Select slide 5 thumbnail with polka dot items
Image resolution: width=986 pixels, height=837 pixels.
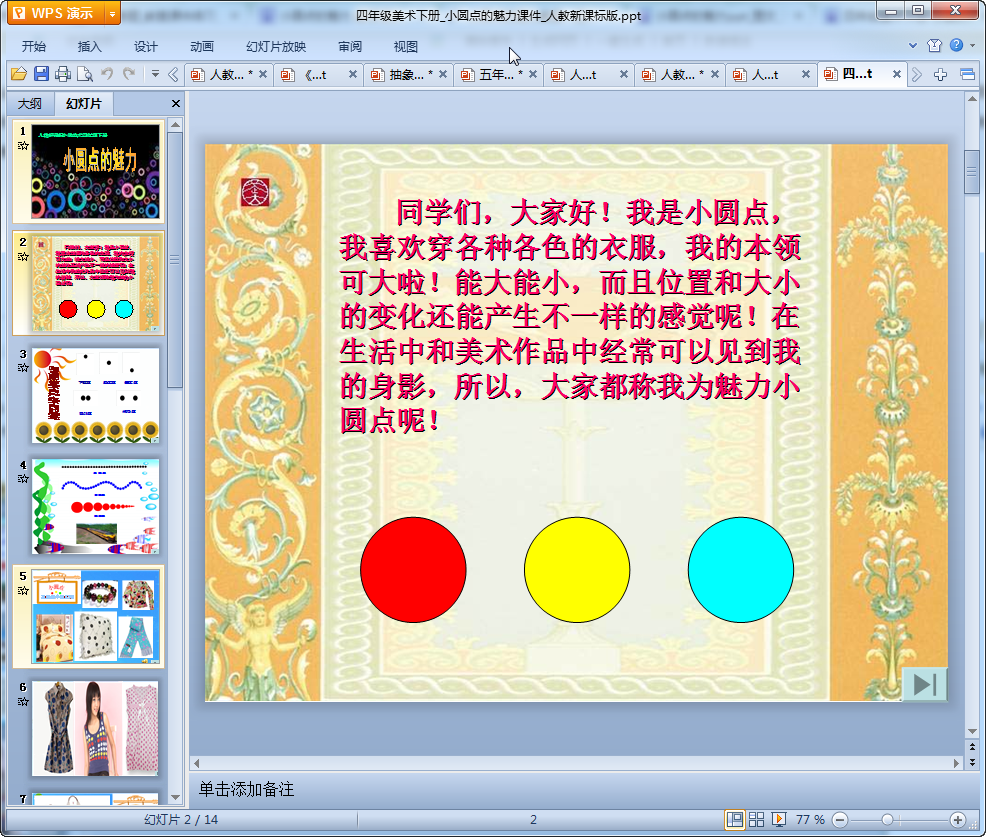[x=96, y=617]
